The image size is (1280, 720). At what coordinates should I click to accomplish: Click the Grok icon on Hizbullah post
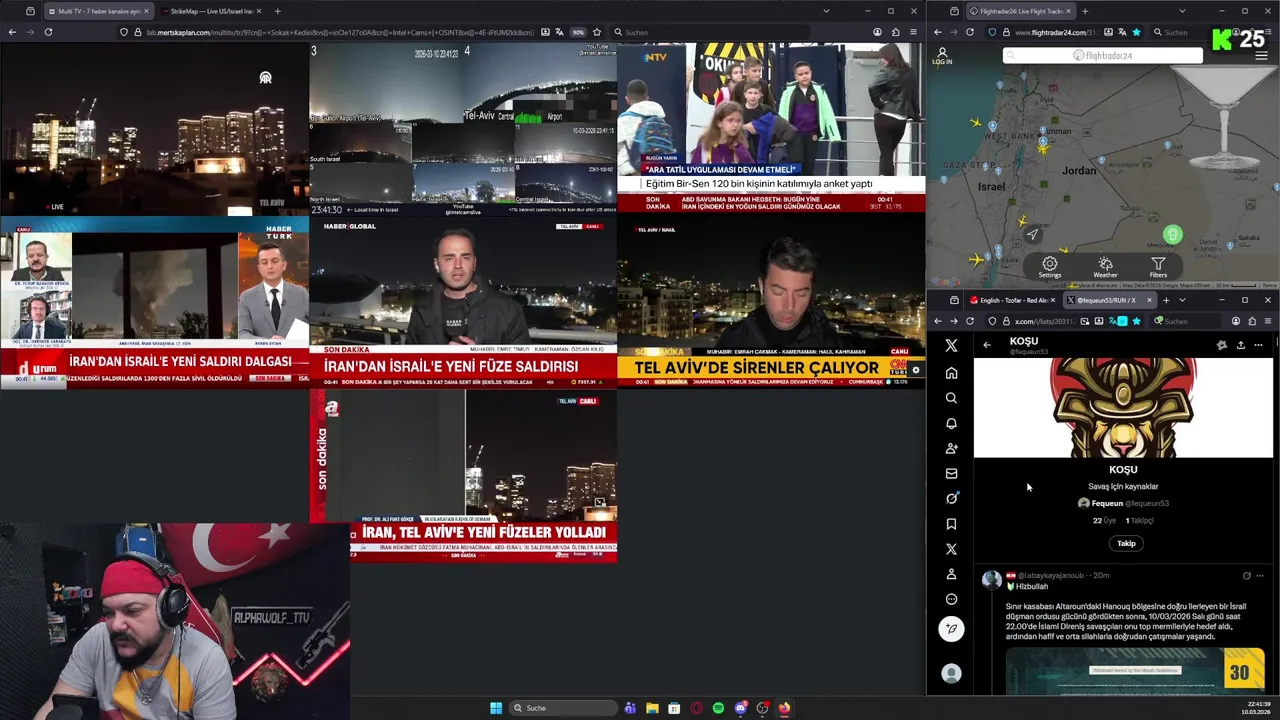[x=1246, y=576]
